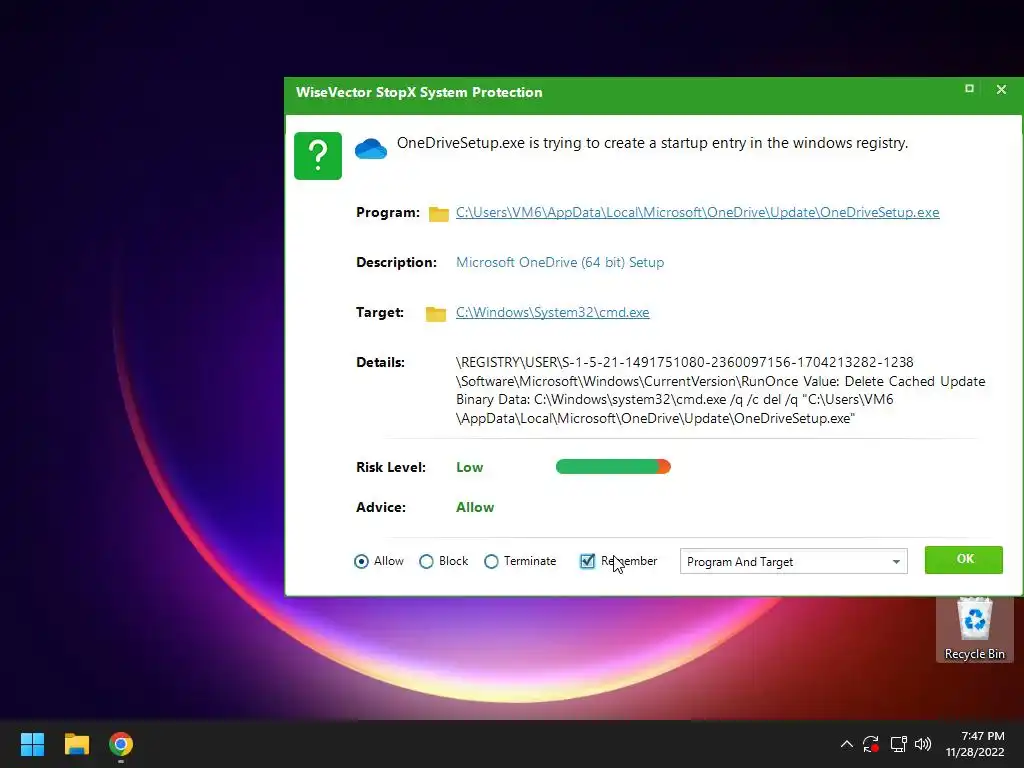Image resolution: width=1024 pixels, height=768 pixels.
Task: Select the Block radio button
Action: (x=426, y=562)
